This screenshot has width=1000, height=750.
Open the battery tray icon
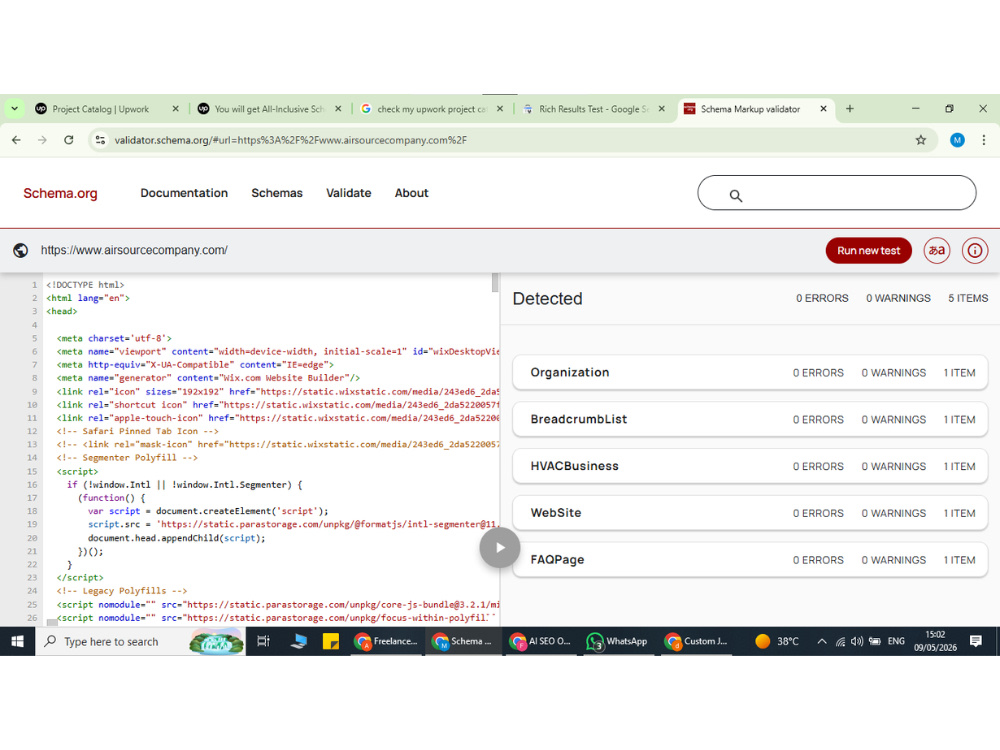875,642
